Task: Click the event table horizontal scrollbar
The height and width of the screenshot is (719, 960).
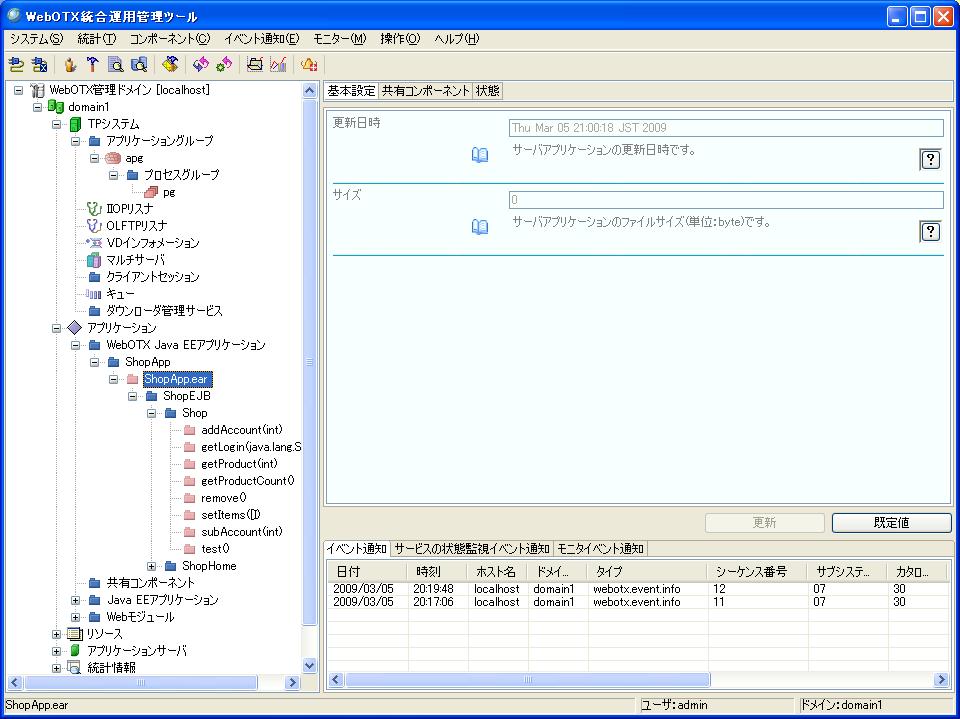Action: pyautogui.click(x=528, y=680)
